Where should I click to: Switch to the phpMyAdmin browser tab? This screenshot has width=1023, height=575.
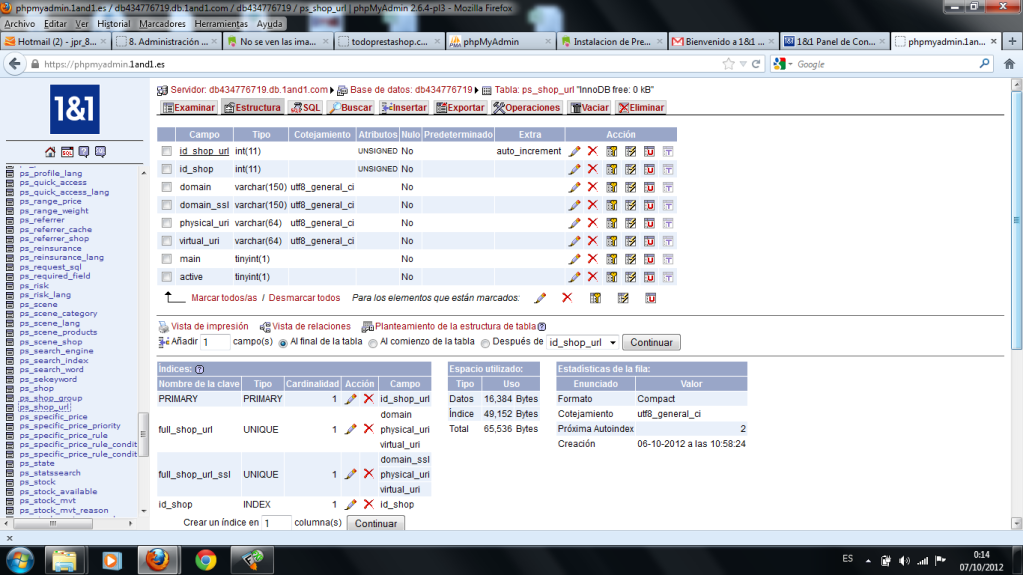(500, 41)
